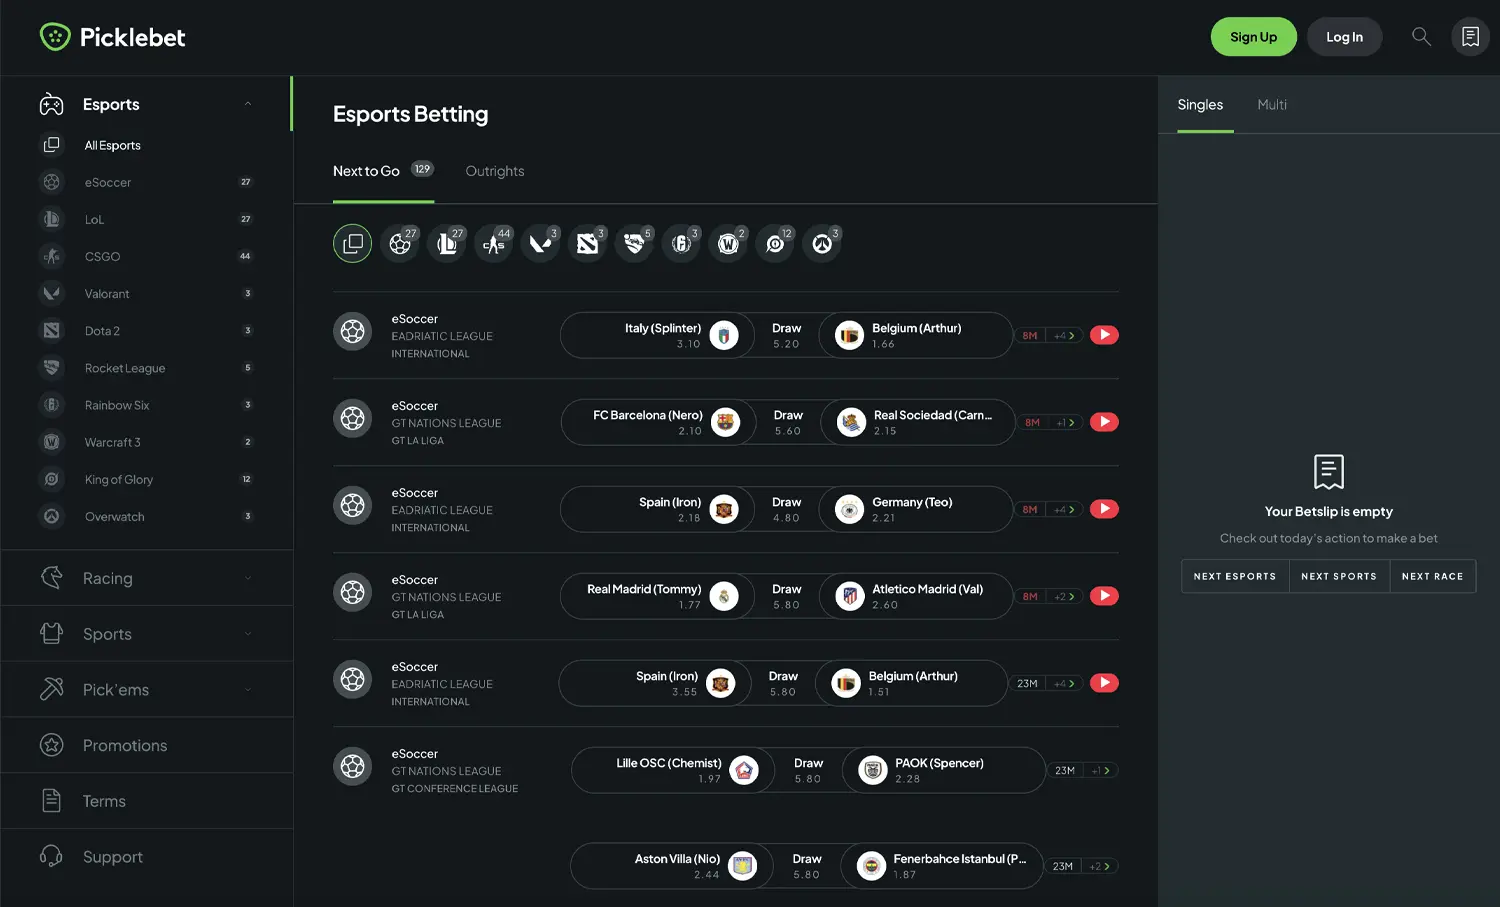Click the Pick'ems hammer icon in sidebar
Viewport: 1500px width, 907px height.
51,689
